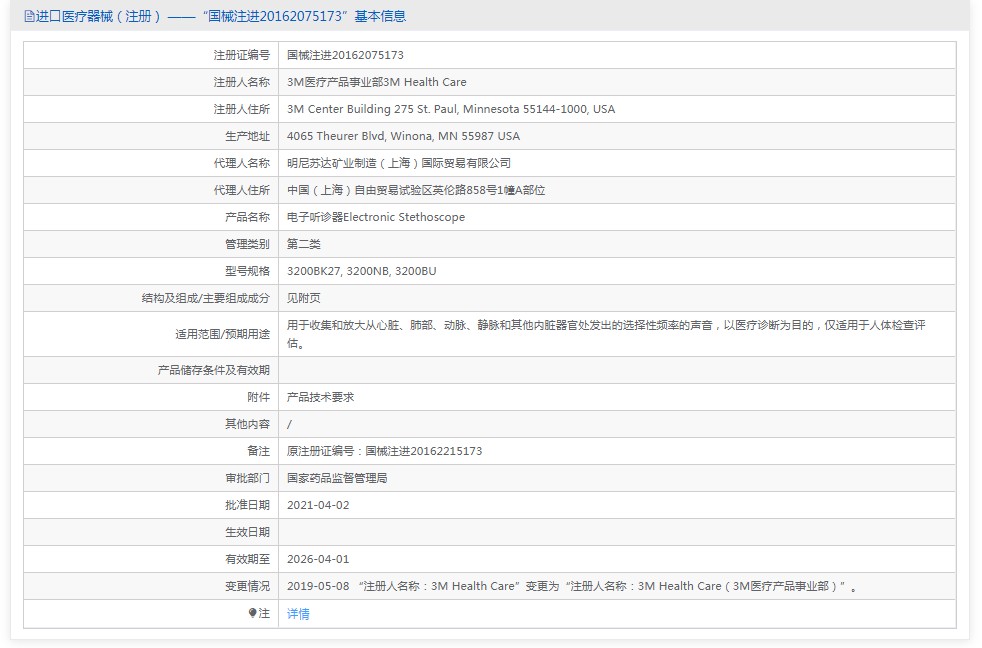Click production address 4065 Theurer Blvd

(403, 137)
